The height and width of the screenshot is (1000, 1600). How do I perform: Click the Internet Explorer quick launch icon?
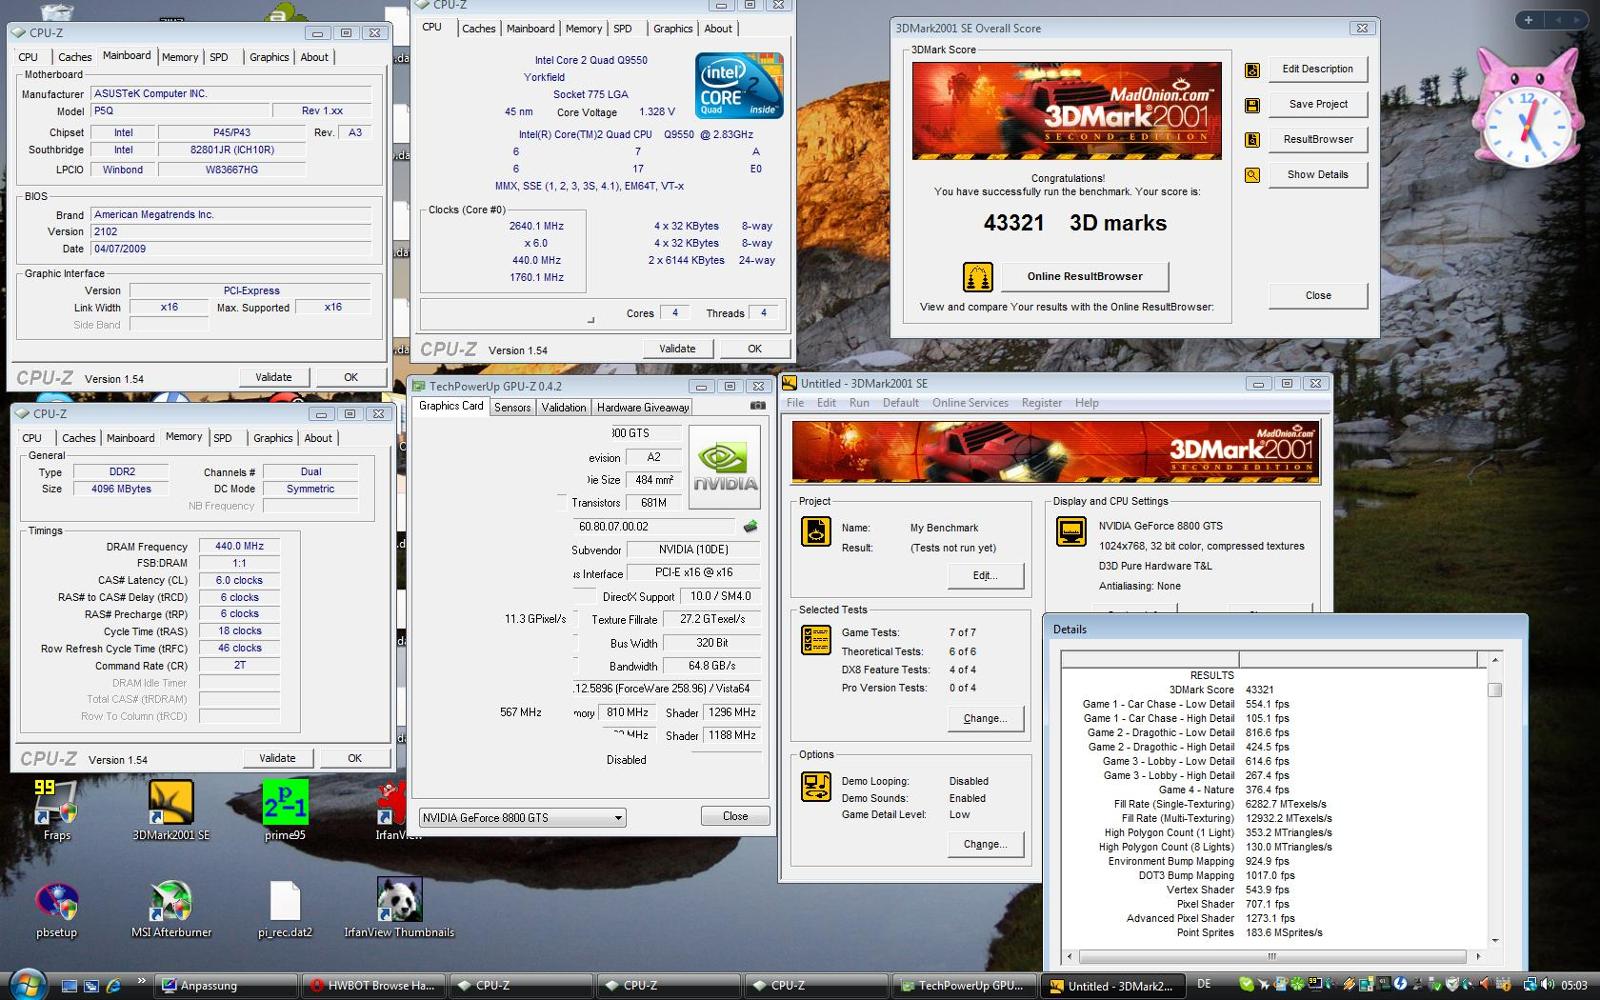click(114, 985)
